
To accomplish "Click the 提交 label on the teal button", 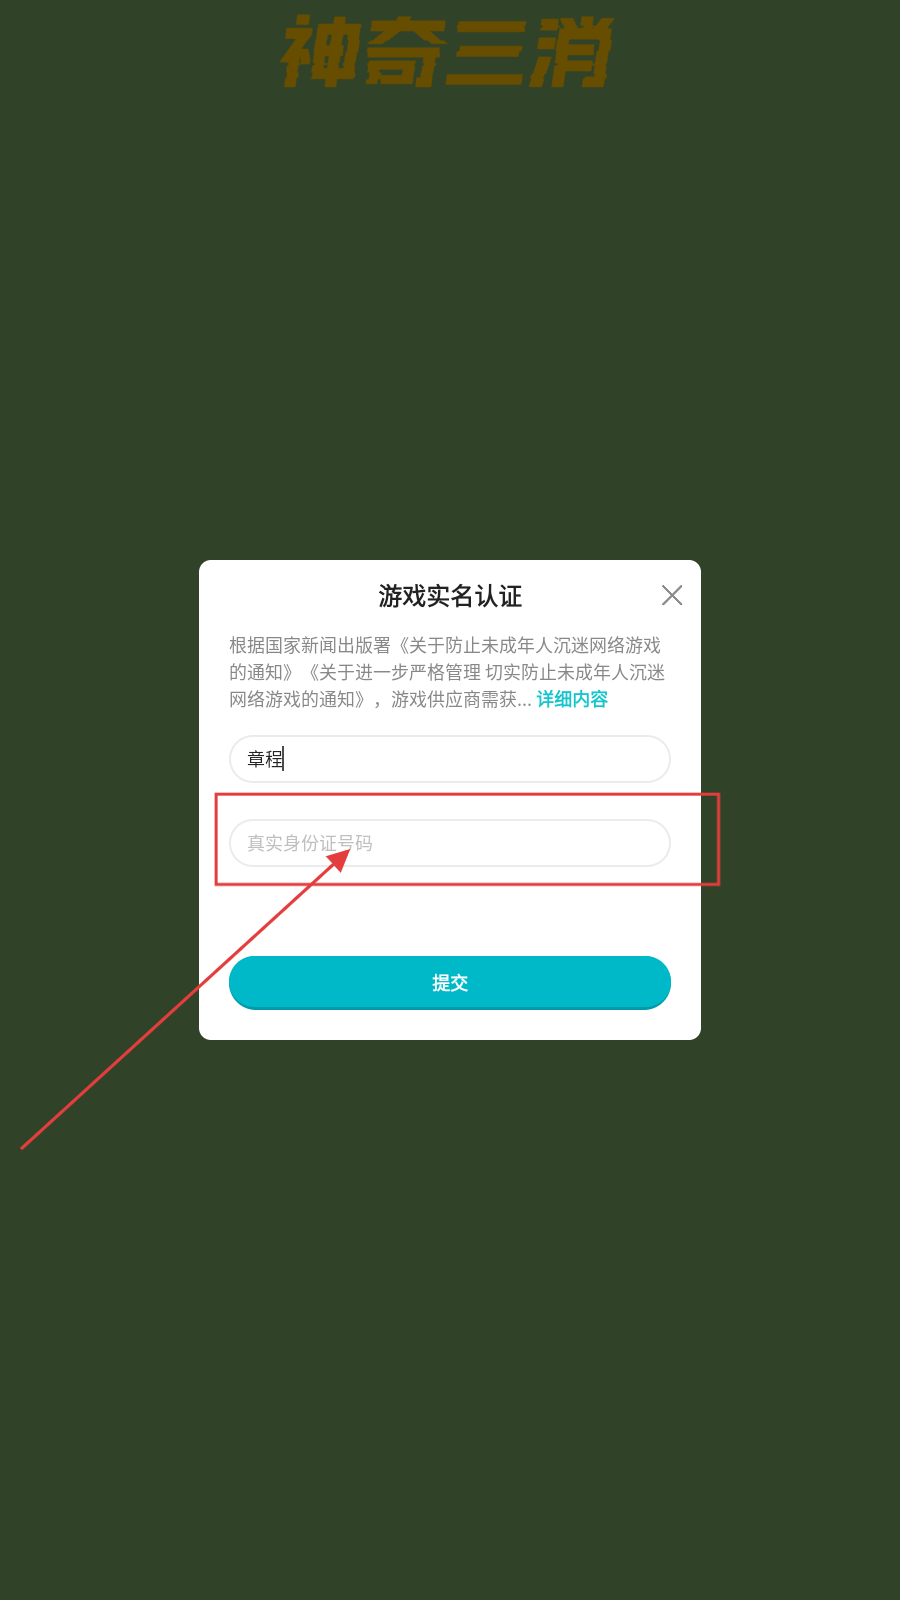I will click(450, 983).
